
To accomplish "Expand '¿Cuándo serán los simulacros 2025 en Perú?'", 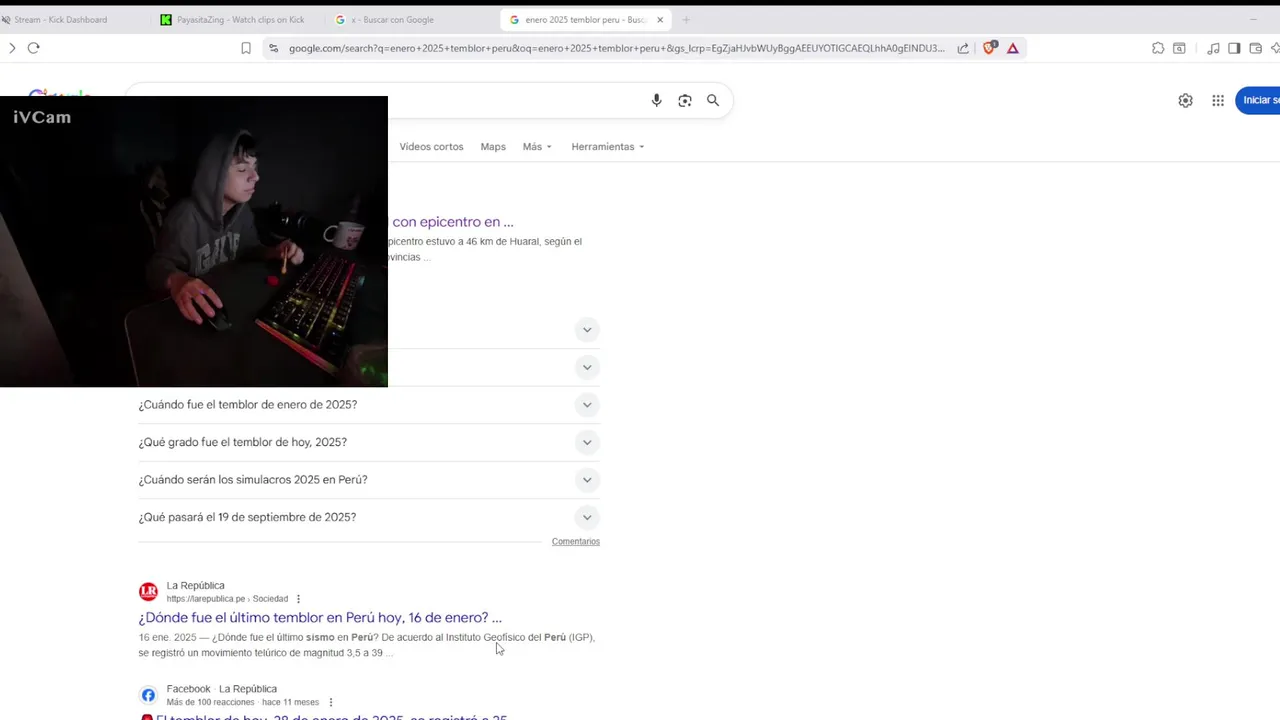I will (369, 480).
